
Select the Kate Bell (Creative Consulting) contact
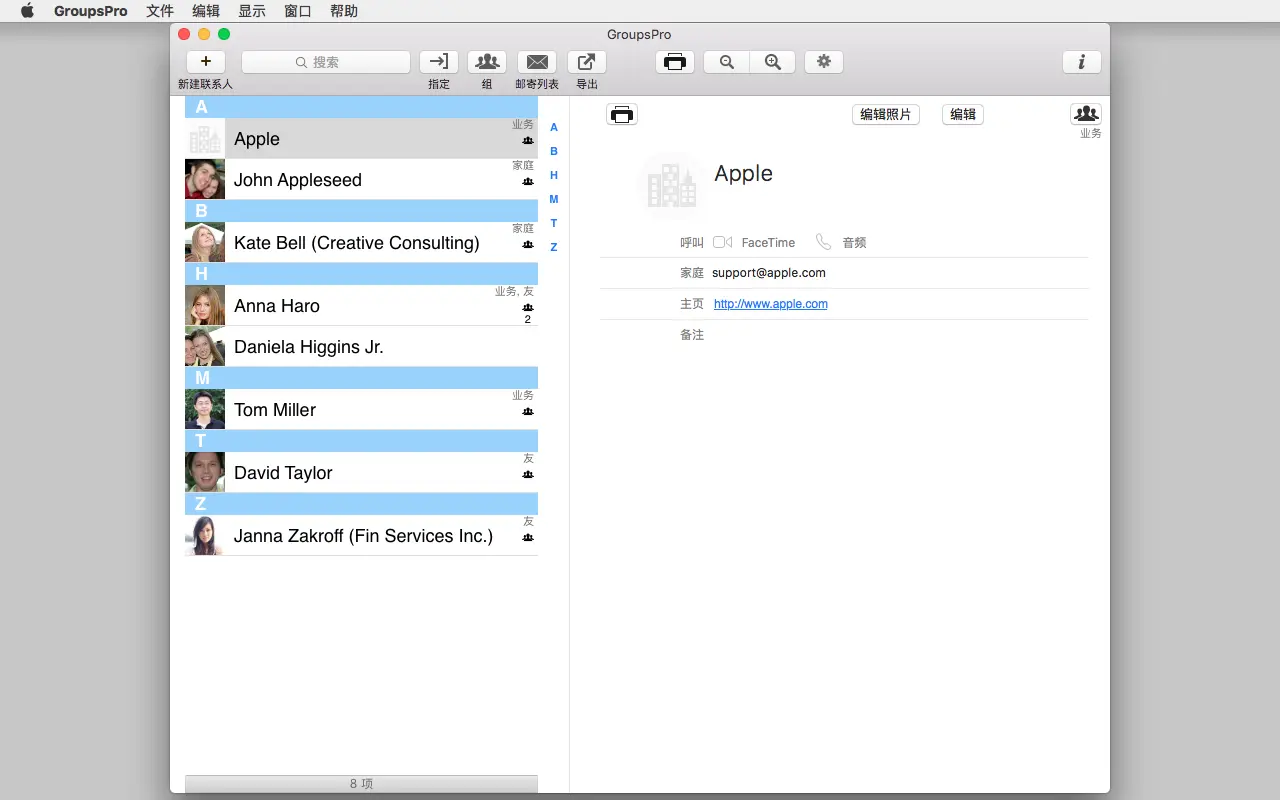[355, 242]
